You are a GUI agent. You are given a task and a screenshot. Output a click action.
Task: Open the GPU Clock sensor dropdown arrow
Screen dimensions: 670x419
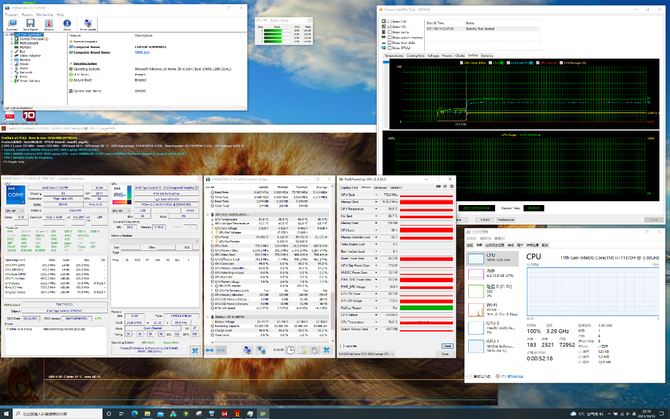[x=376, y=195]
